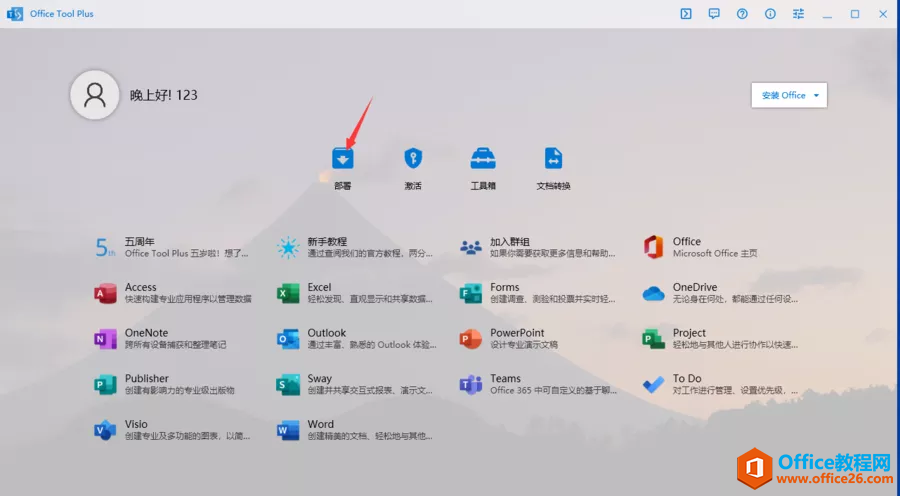Click the Teams app icon
Viewport: 900px width, 496px height.
pos(471,385)
